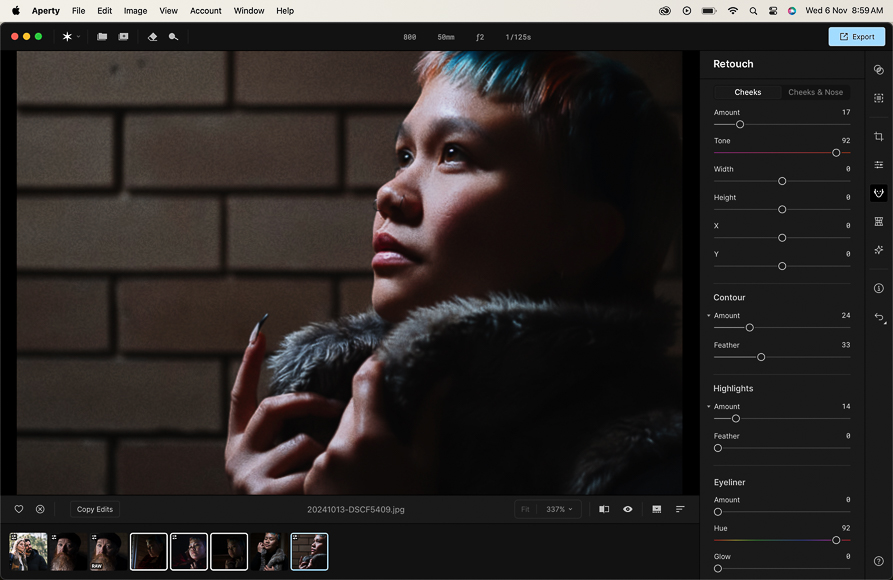Click the undo history arrow icon
893x580 pixels.
point(878,317)
